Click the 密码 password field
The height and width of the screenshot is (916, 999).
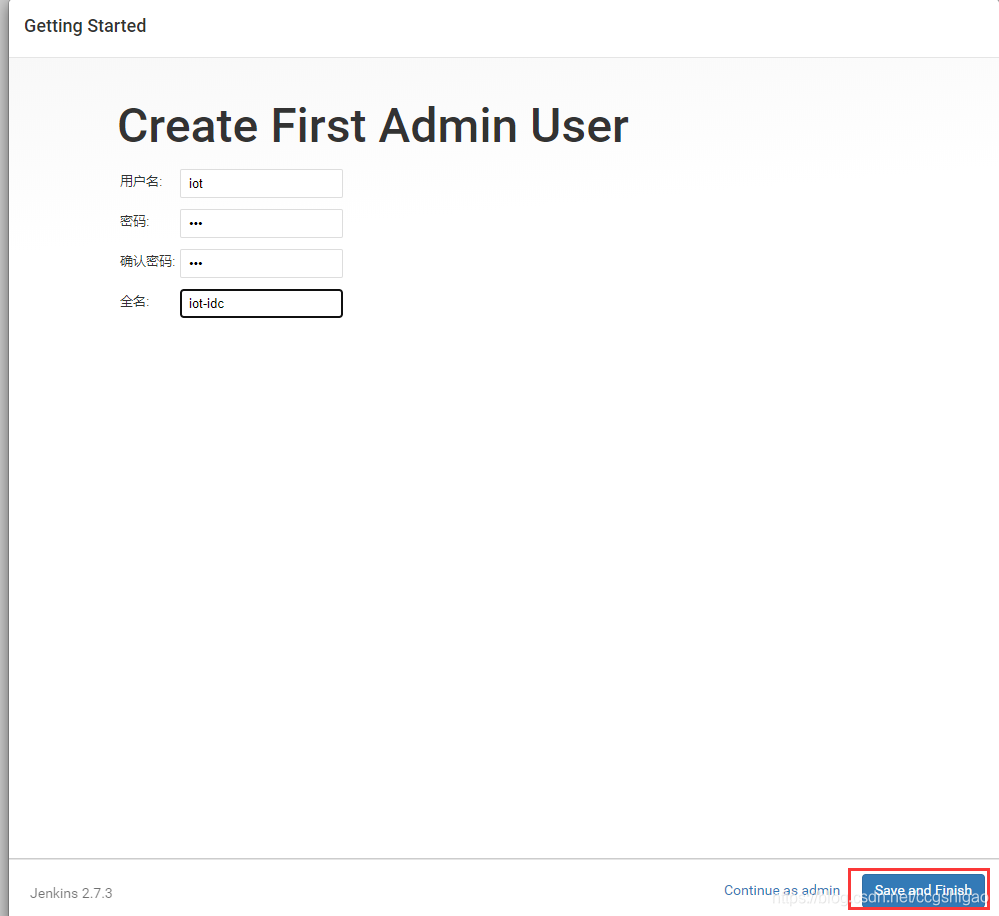(261, 224)
